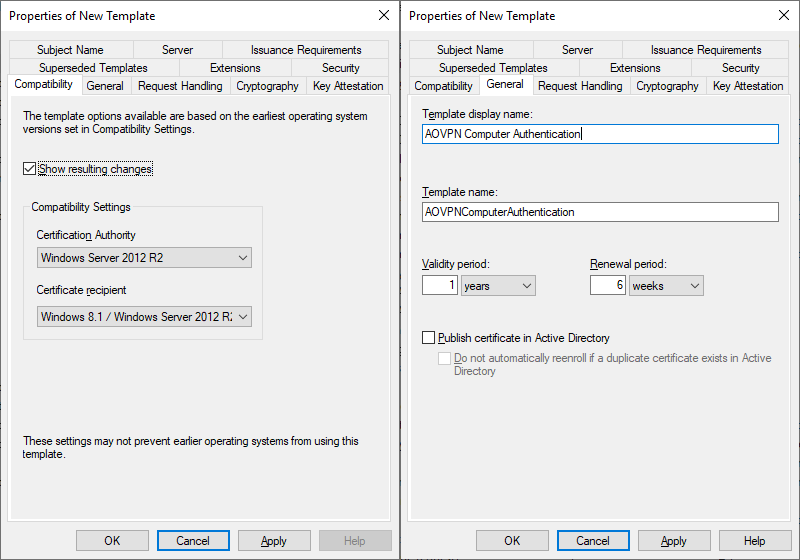The height and width of the screenshot is (560, 800).
Task: Click OK in the left dialog
Action: (x=112, y=541)
